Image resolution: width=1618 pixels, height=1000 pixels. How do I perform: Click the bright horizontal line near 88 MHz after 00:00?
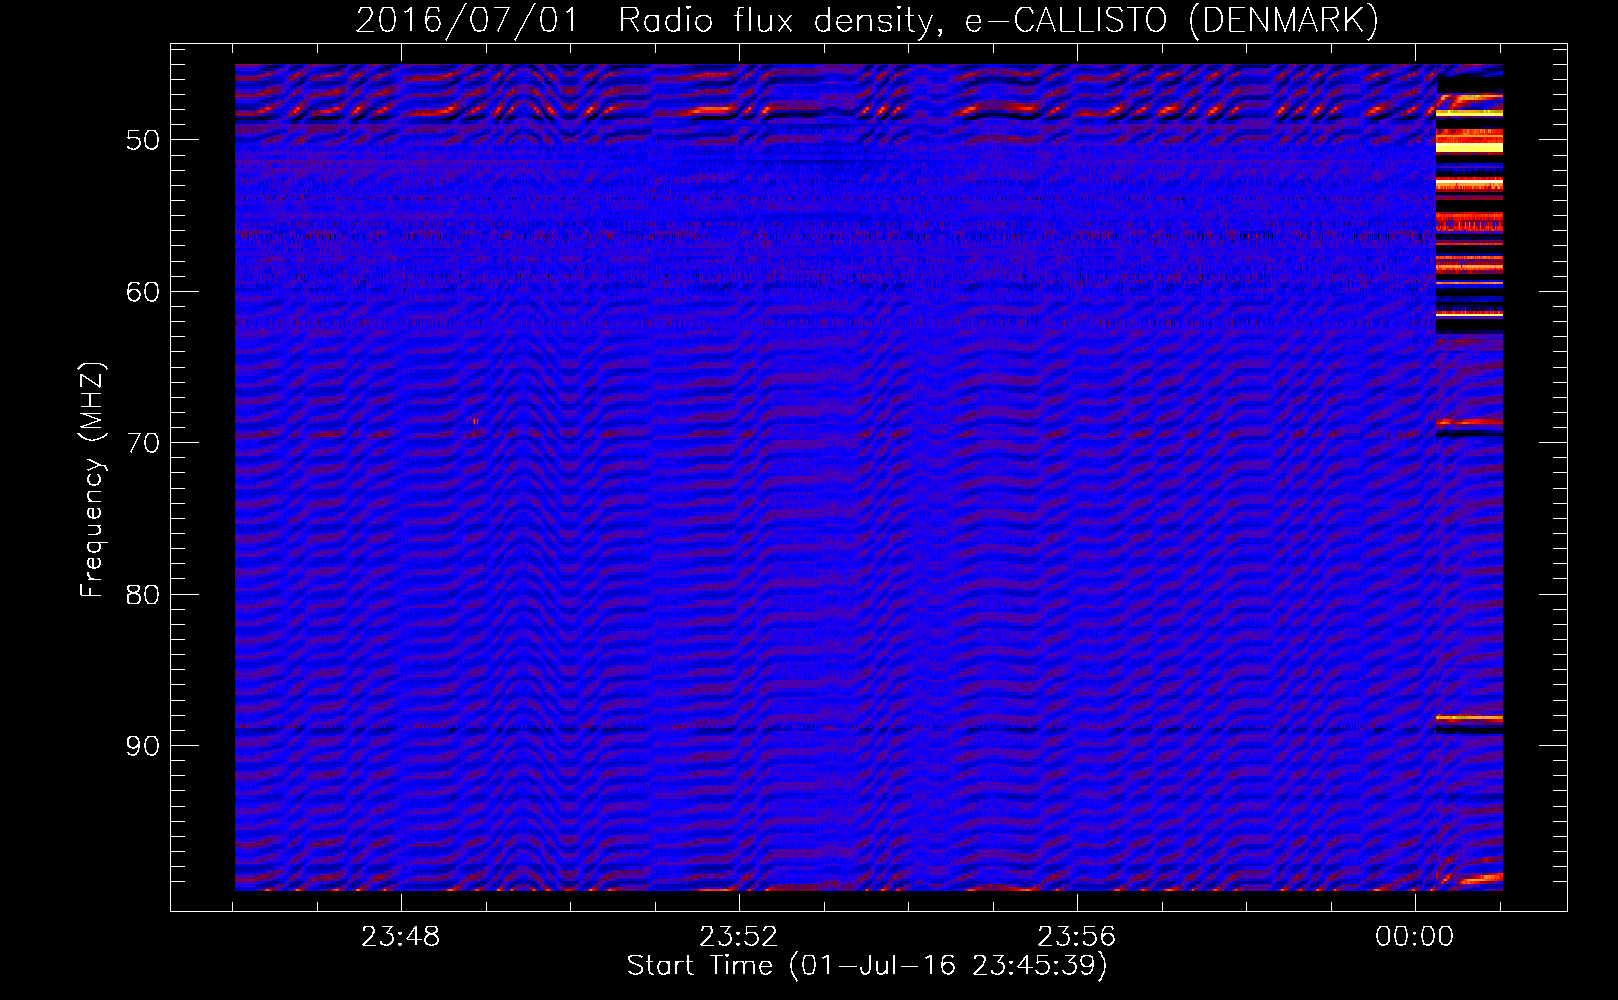(x=1469, y=718)
